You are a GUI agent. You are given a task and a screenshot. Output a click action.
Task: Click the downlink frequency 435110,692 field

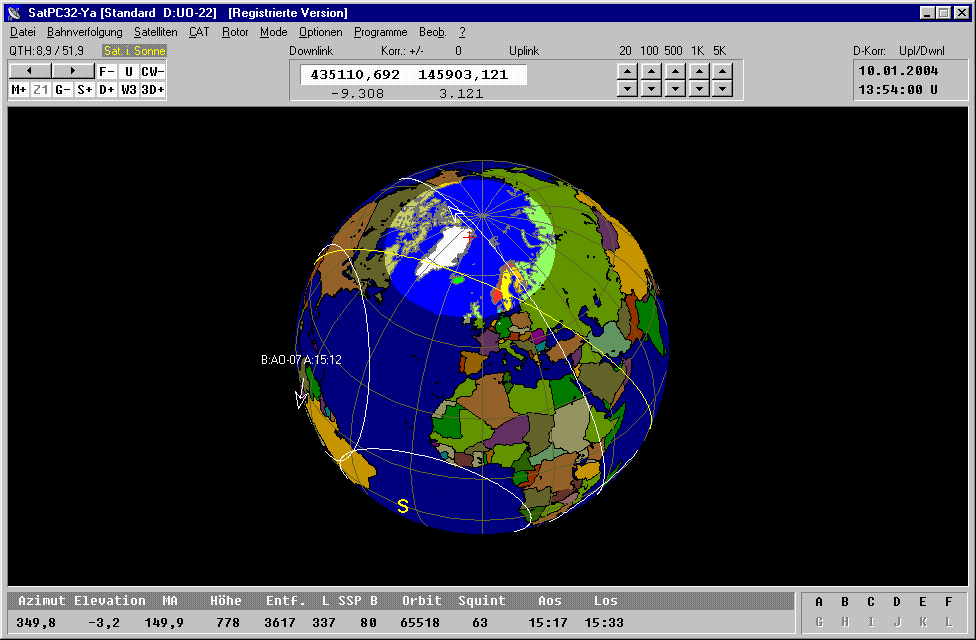pos(355,75)
